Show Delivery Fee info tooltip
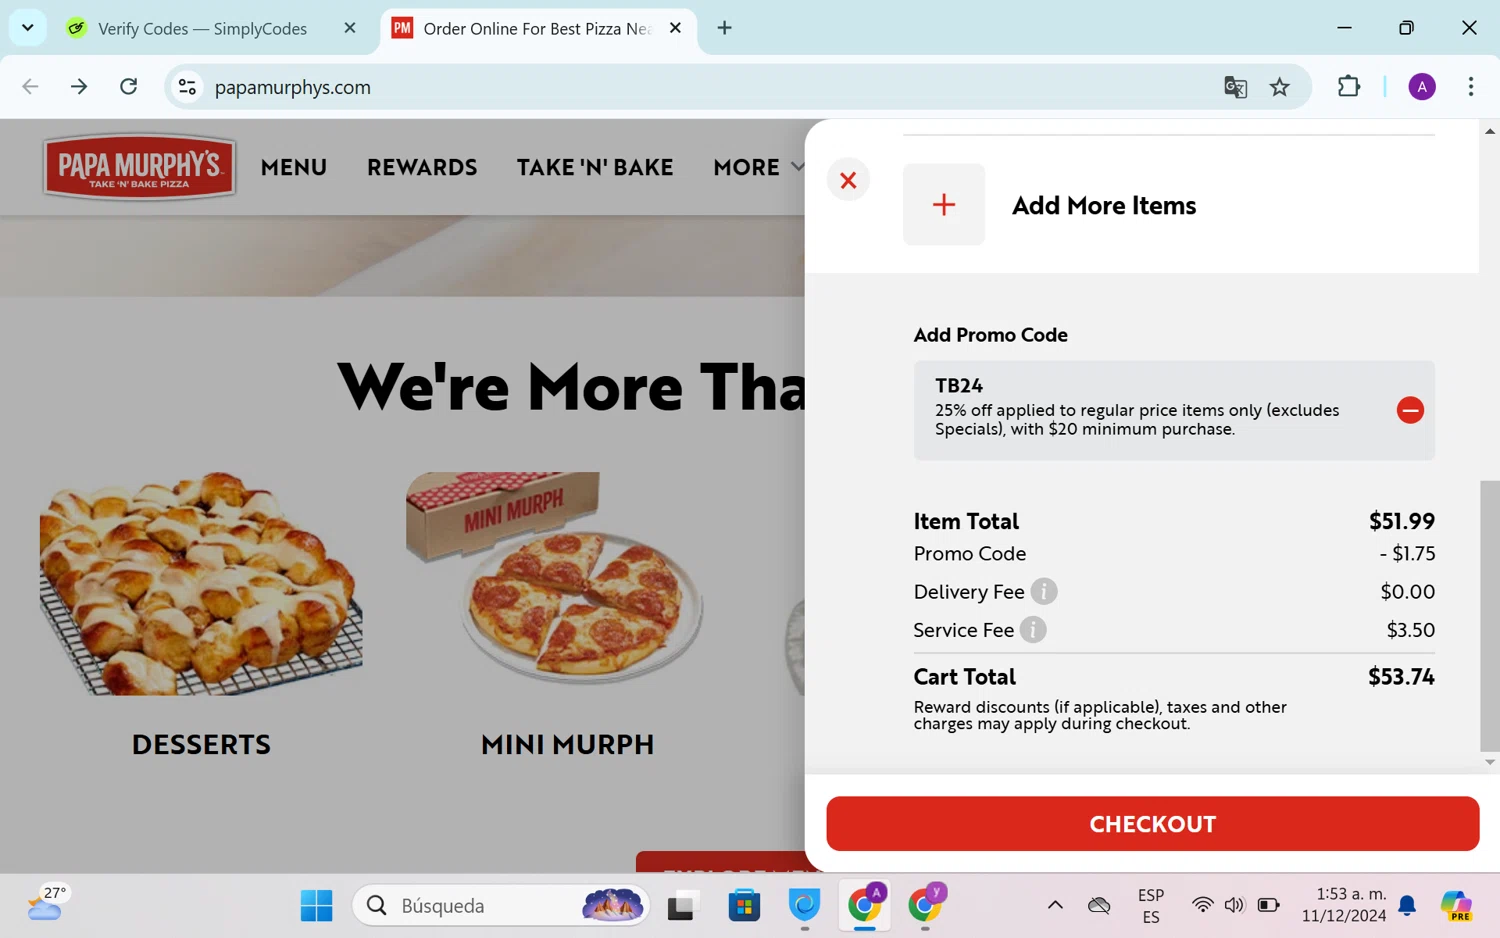 coord(1043,592)
